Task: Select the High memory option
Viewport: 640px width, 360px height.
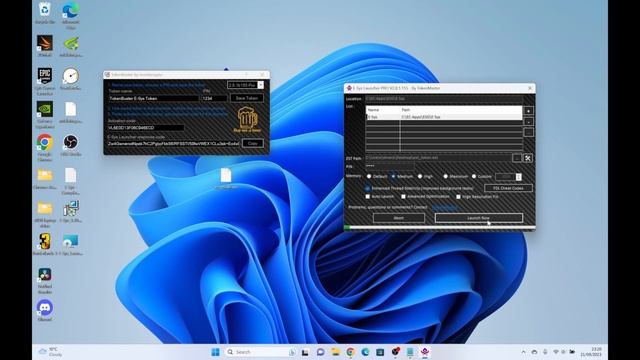Action: 420,176
